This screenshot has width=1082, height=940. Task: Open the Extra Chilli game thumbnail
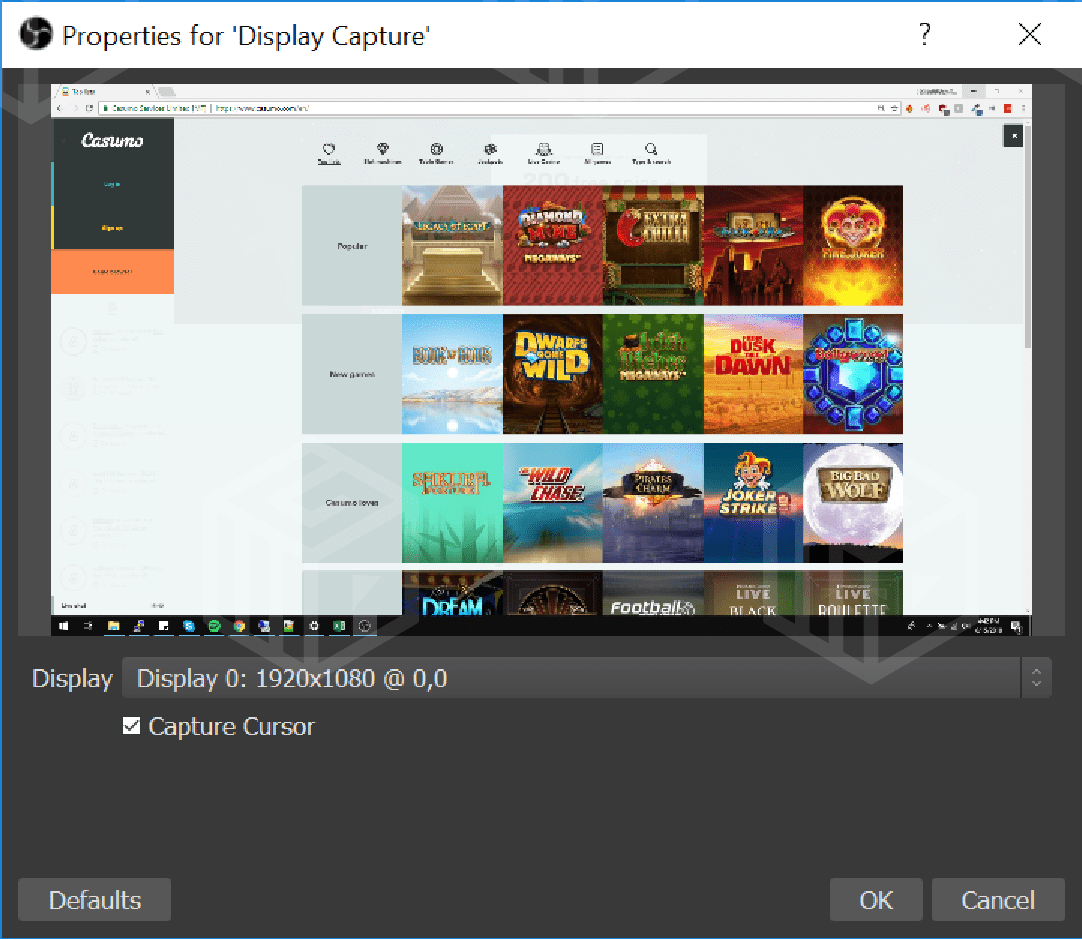[x=653, y=245]
